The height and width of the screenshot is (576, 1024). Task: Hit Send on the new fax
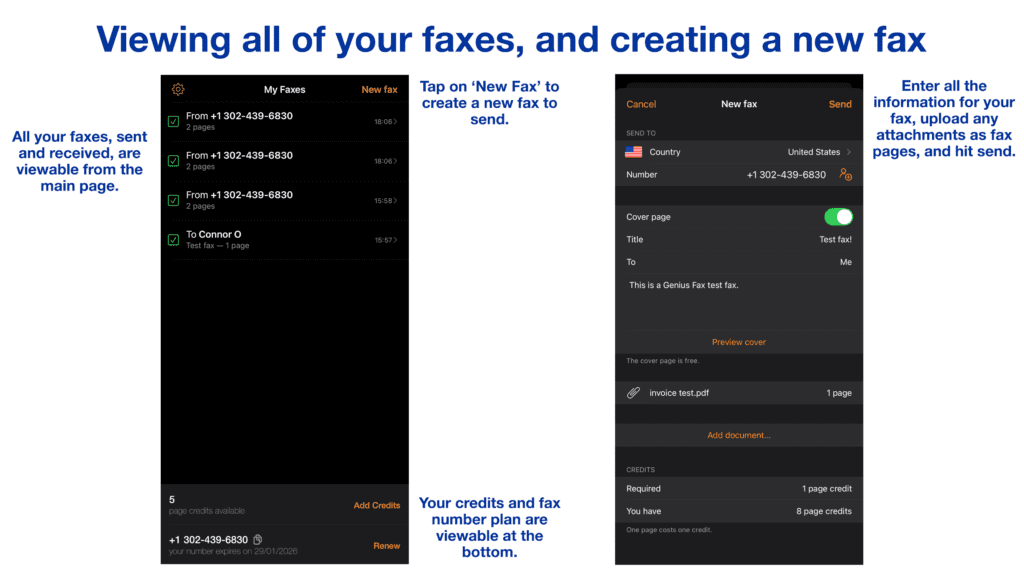[x=840, y=104]
